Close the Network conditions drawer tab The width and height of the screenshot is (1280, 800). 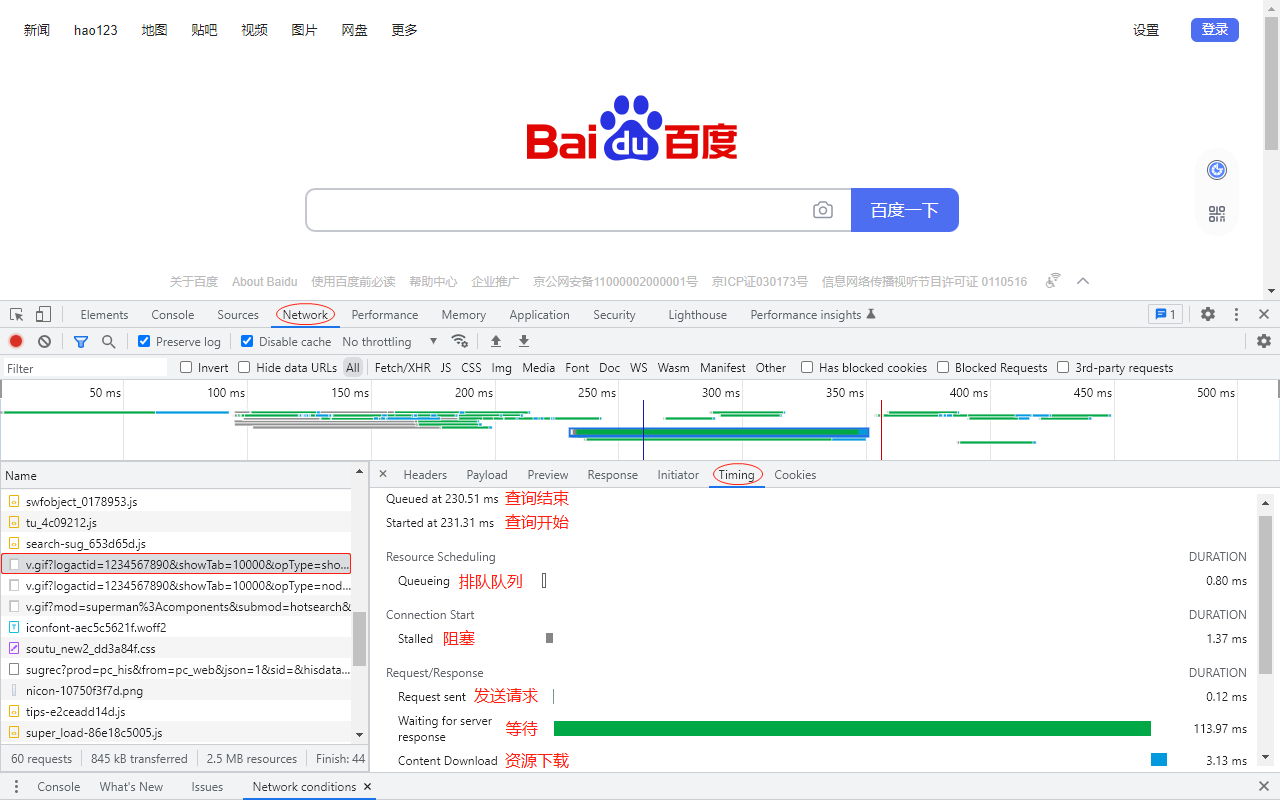click(x=367, y=787)
